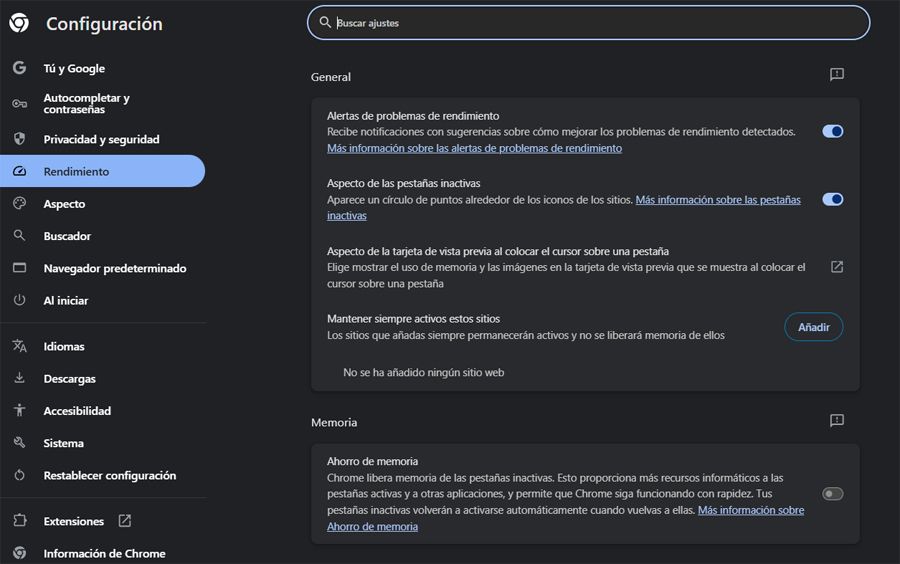Open link Más información sobre las alertas de rendimiento
Image resolution: width=900 pixels, height=564 pixels.
[474, 148]
